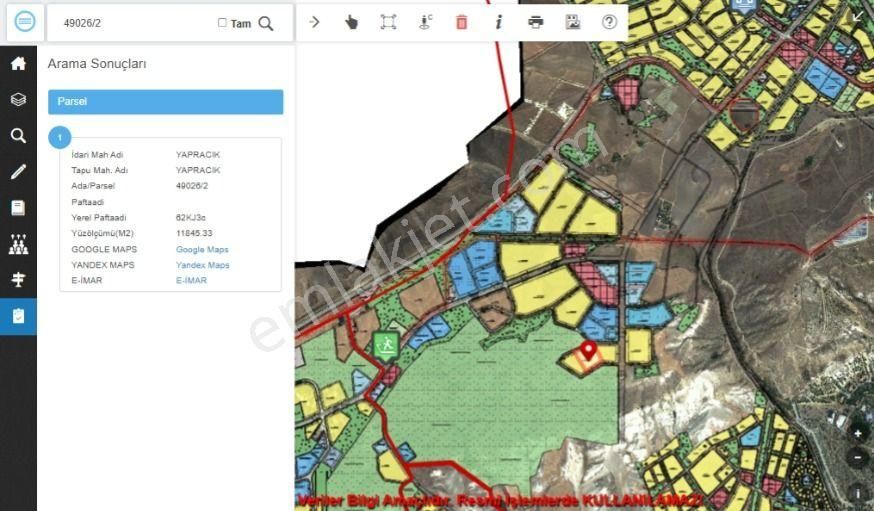
Task: Open the info tool icon
Action: 499,22
